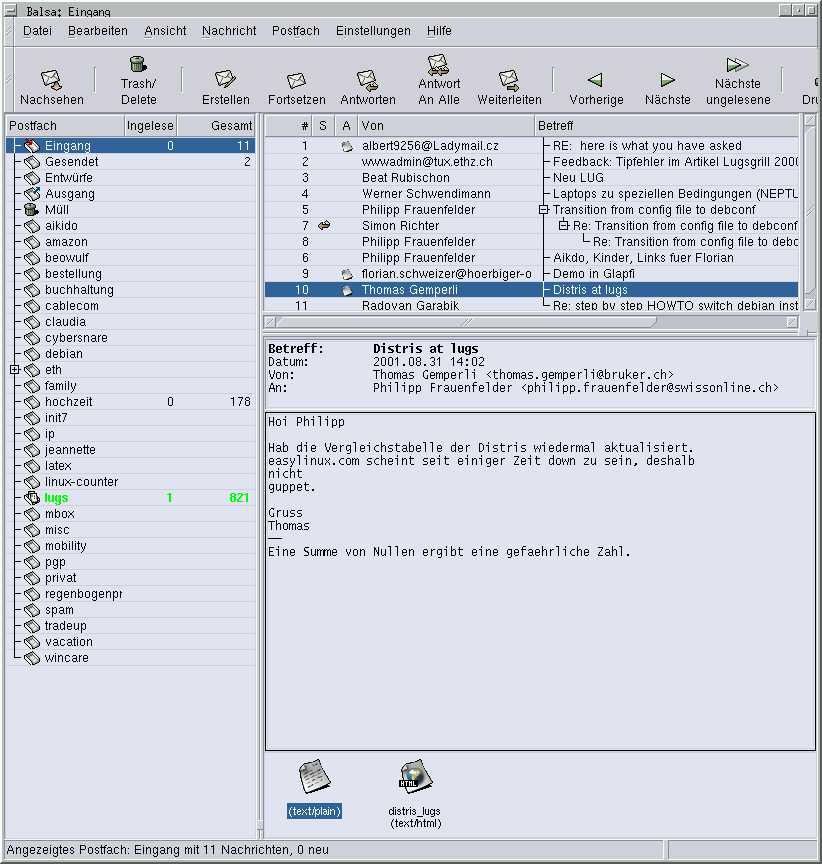The height and width of the screenshot is (864, 822).
Task: Click the Nachsehen check mail icon
Action: tap(52, 79)
